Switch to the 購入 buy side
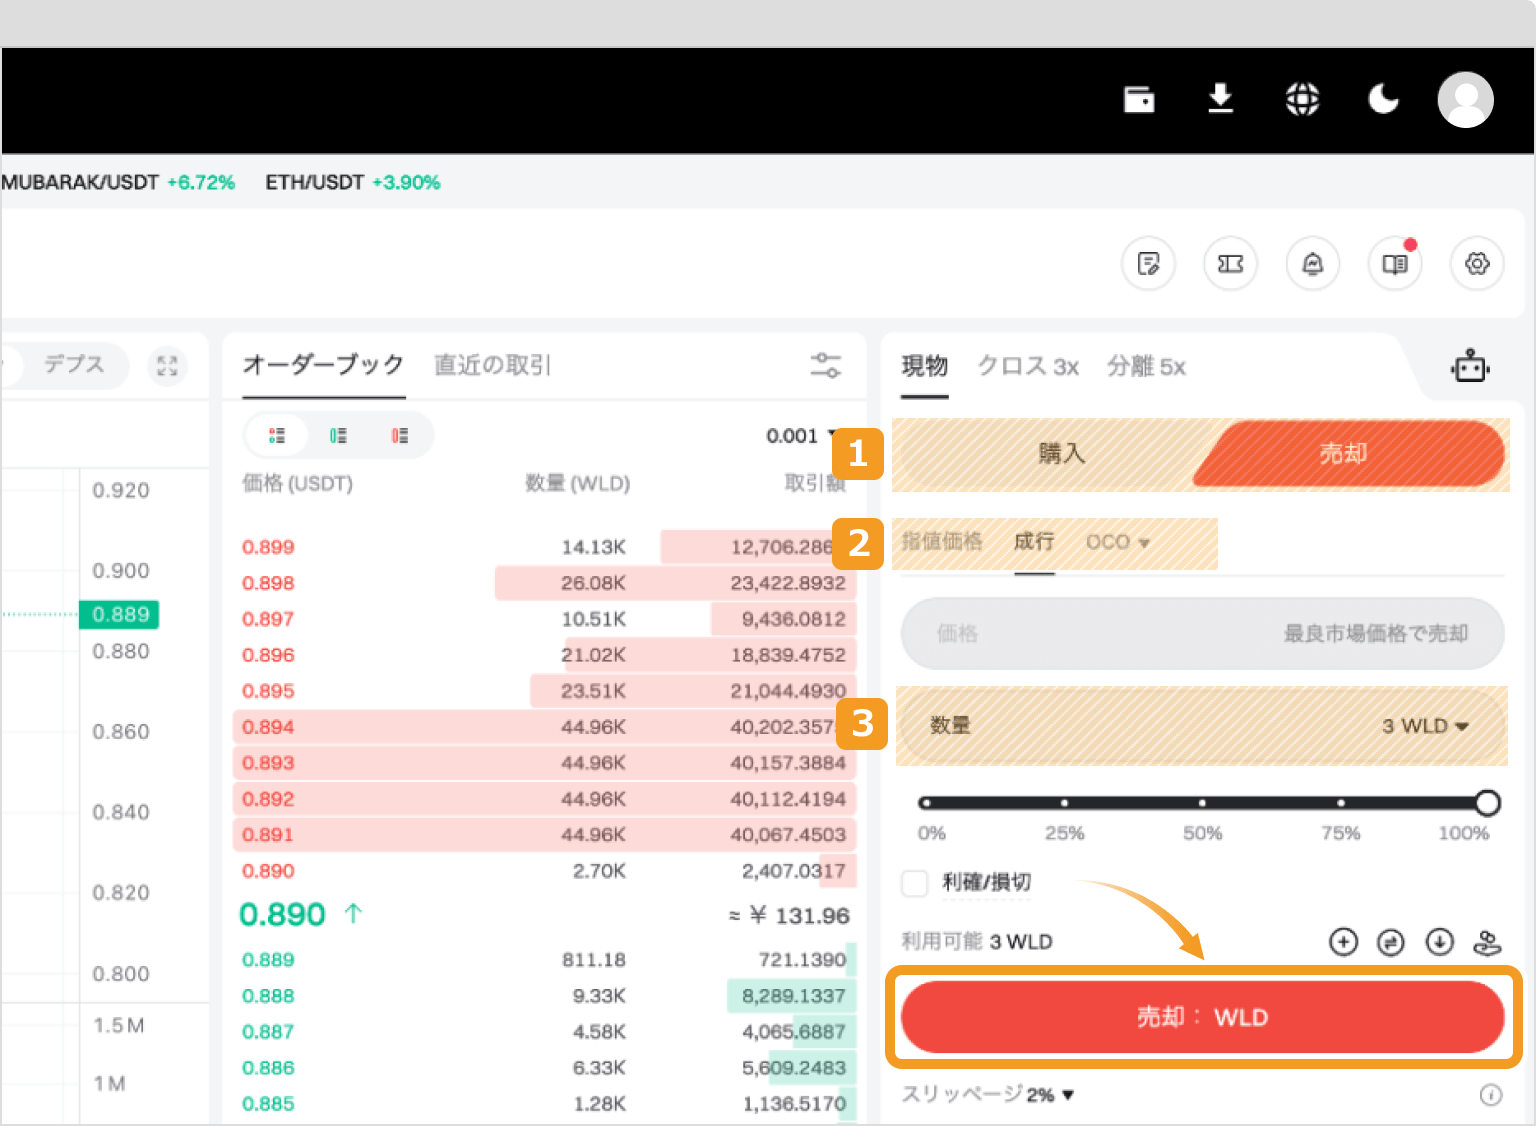1536x1126 pixels. coord(1060,454)
